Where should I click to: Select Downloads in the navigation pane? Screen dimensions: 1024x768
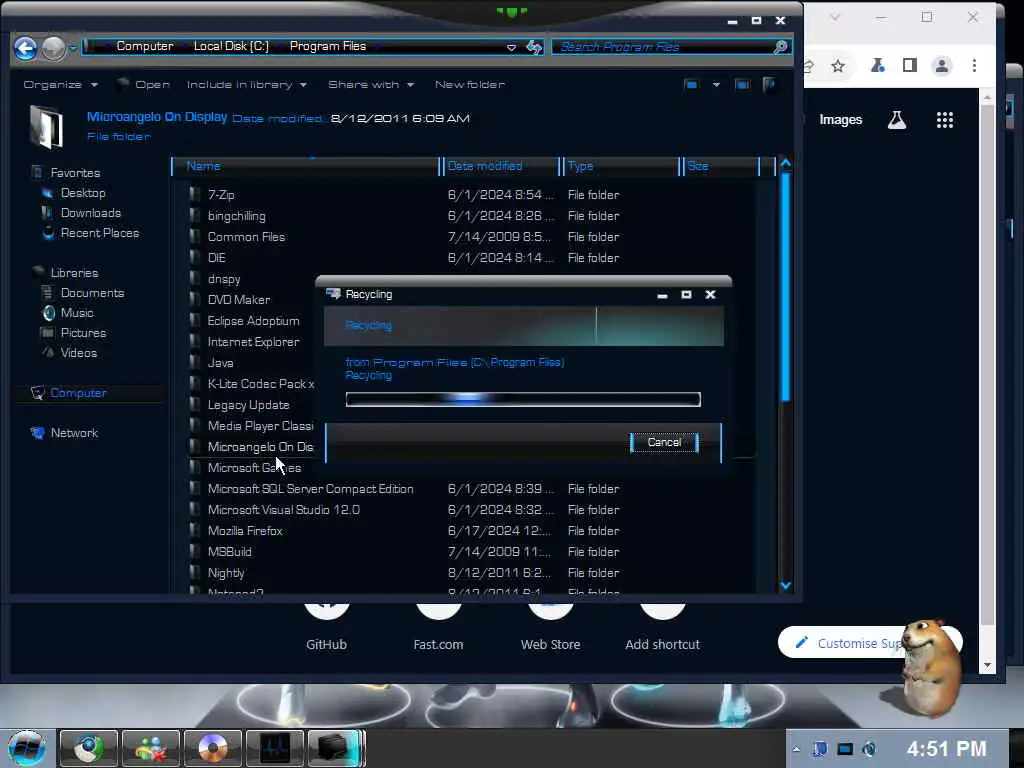(91, 213)
